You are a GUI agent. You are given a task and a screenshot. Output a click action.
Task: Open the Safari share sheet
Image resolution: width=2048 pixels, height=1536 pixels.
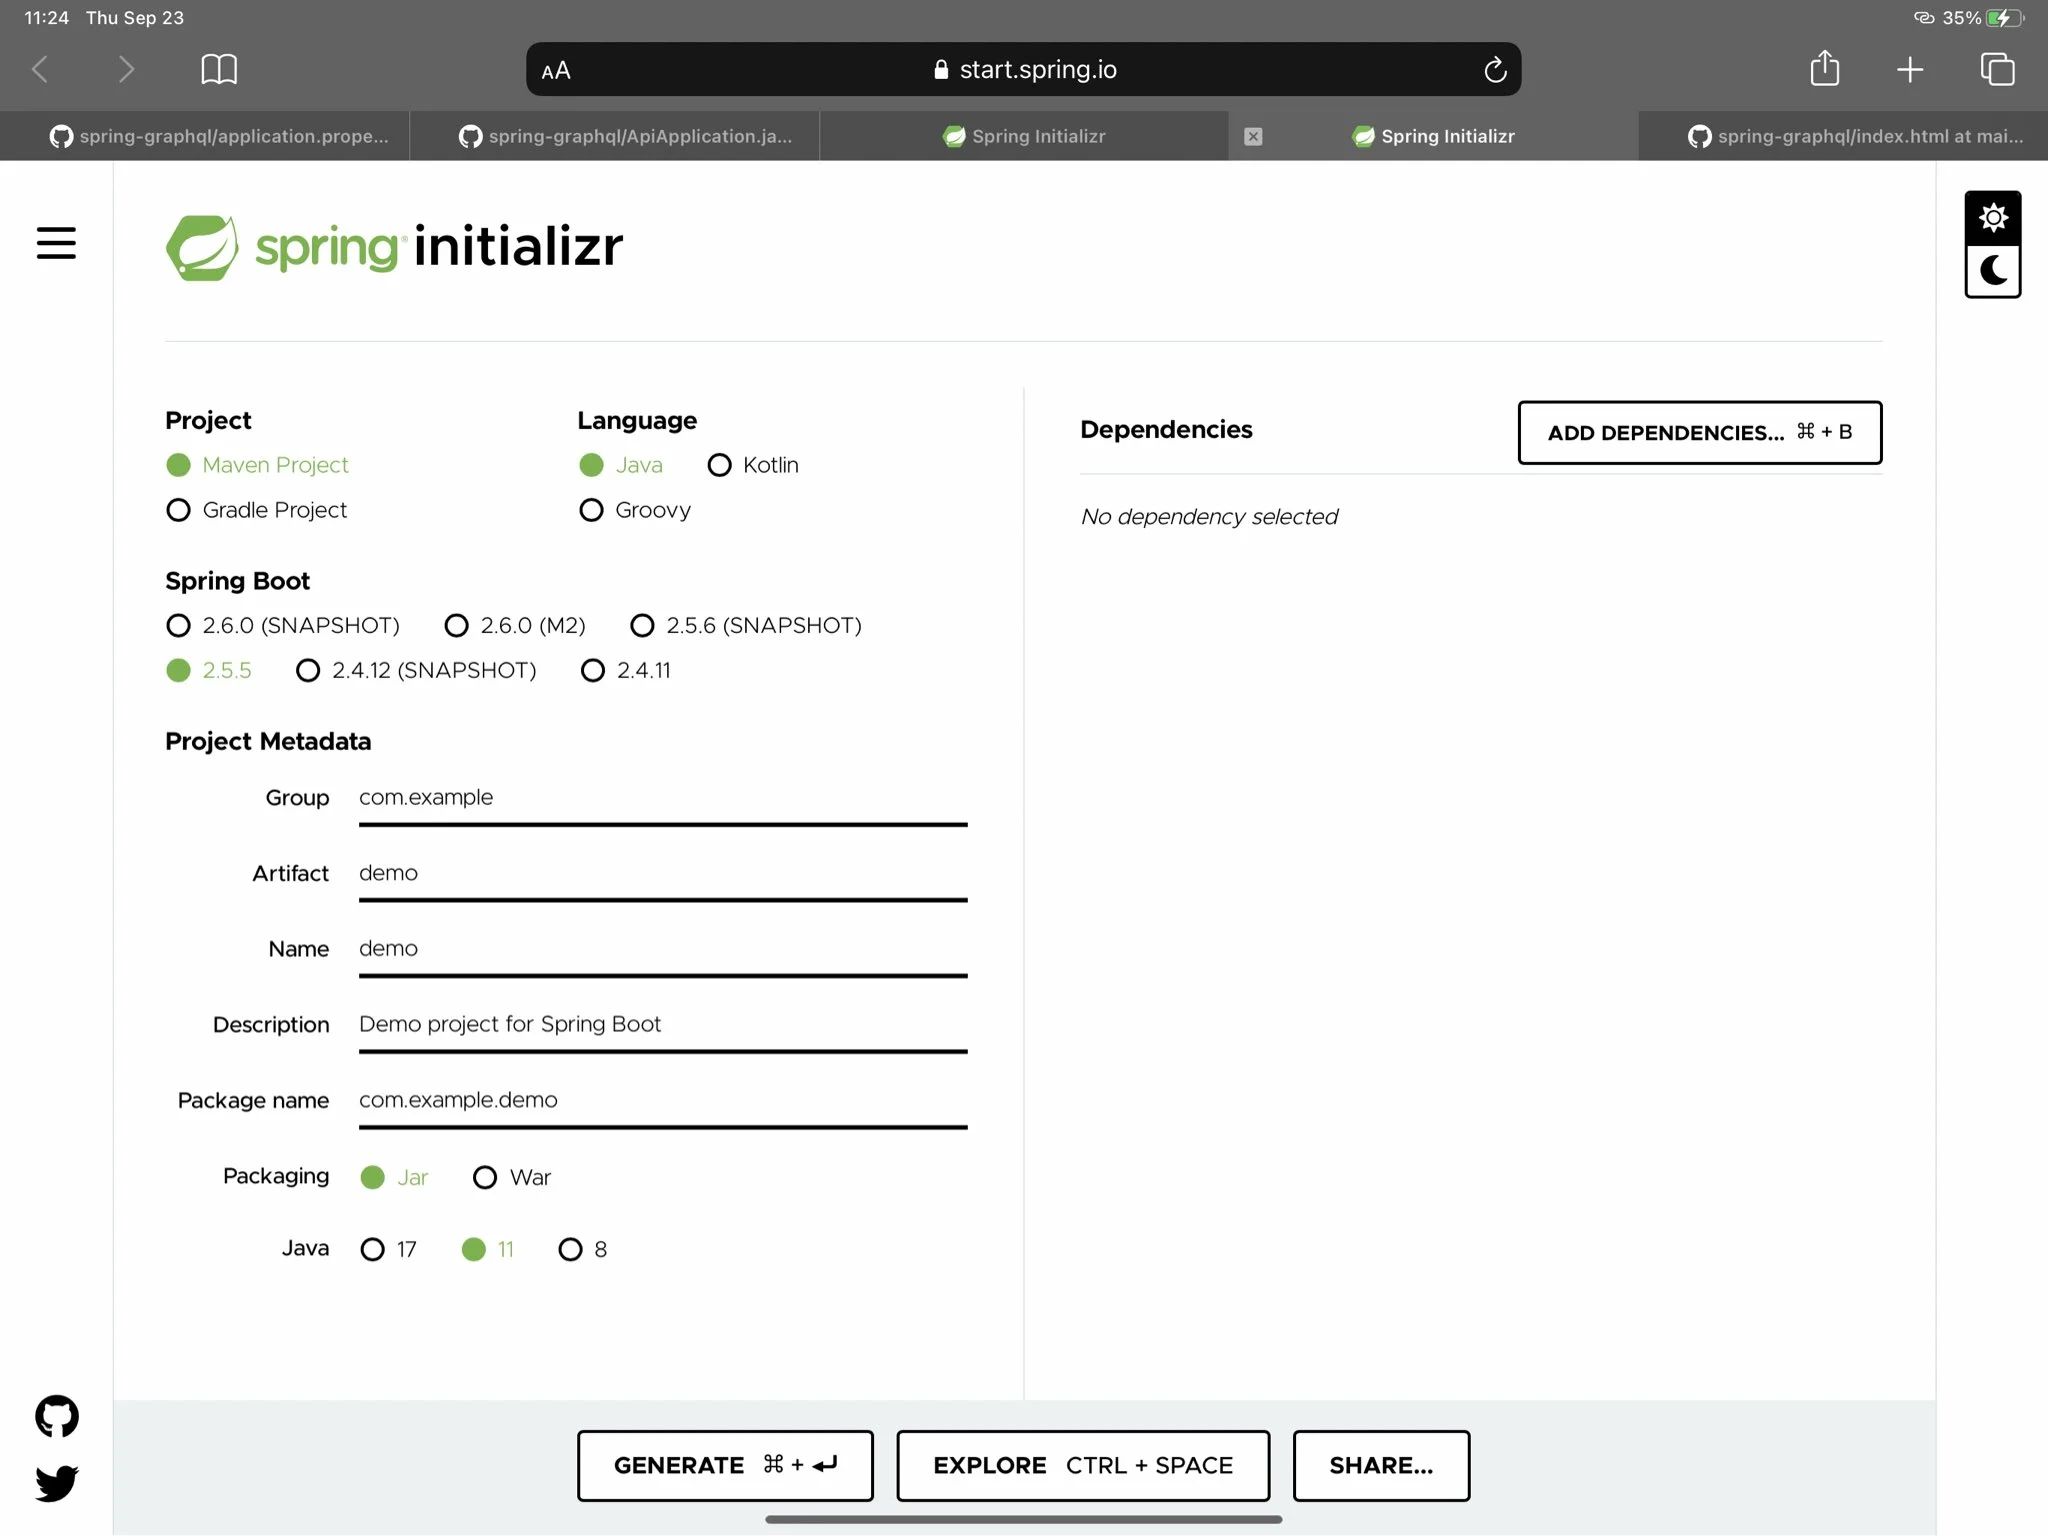[1824, 68]
